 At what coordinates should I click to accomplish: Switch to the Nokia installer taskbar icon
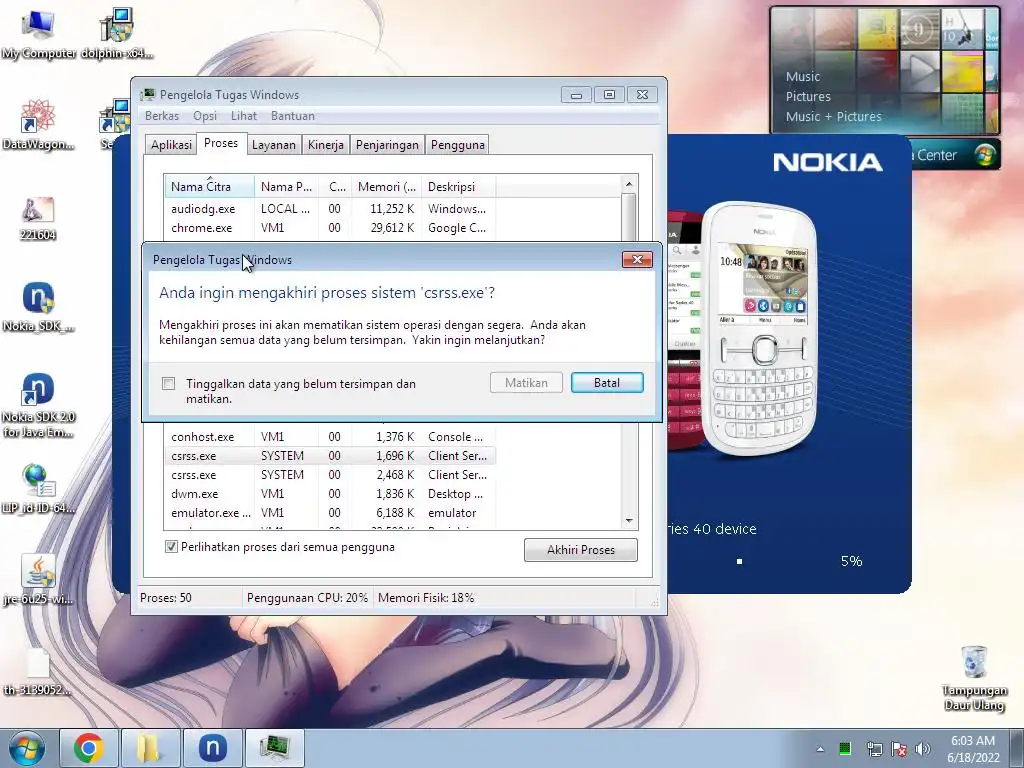pyautogui.click(x=212, y=748)
